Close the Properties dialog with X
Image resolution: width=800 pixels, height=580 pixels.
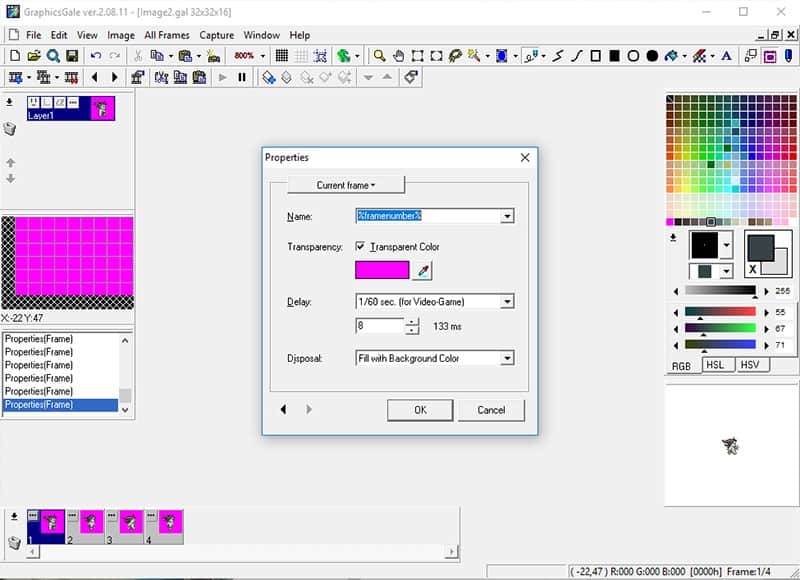525,158
